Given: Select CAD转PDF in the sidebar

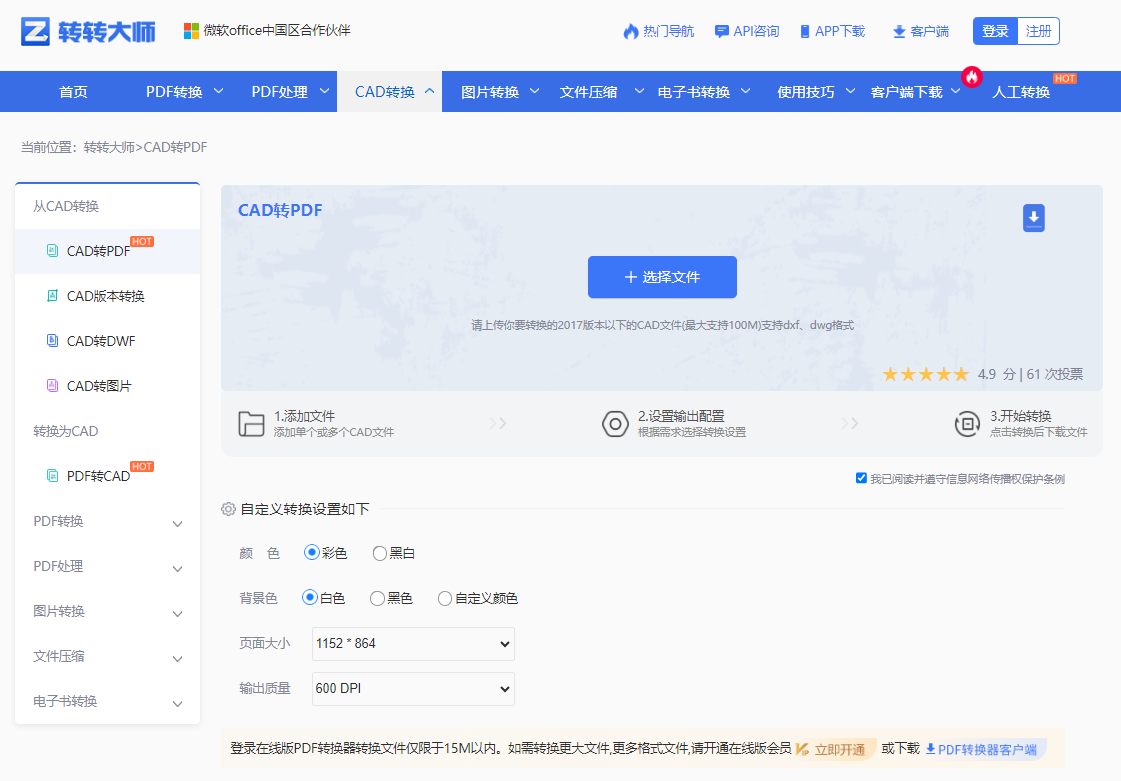Looking at the screenshot, I should pos(96,251).
